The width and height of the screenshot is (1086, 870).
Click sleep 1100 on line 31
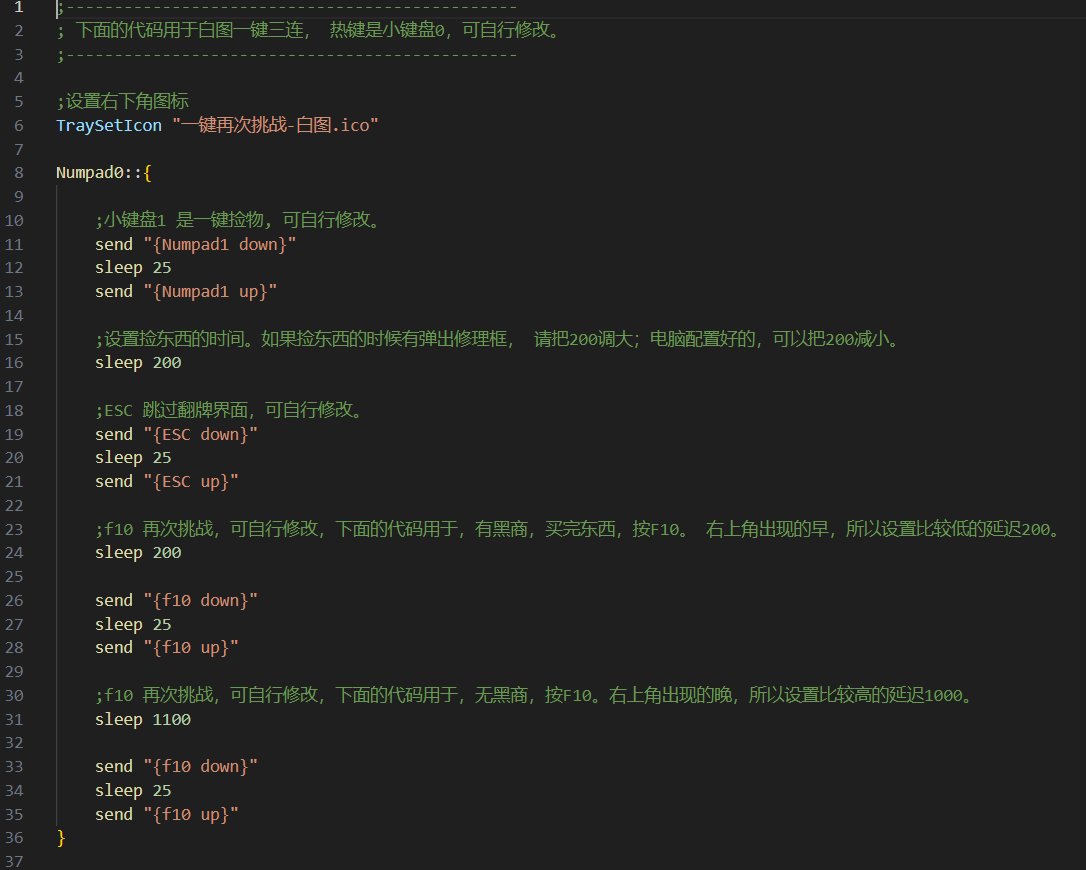(142, 719)
